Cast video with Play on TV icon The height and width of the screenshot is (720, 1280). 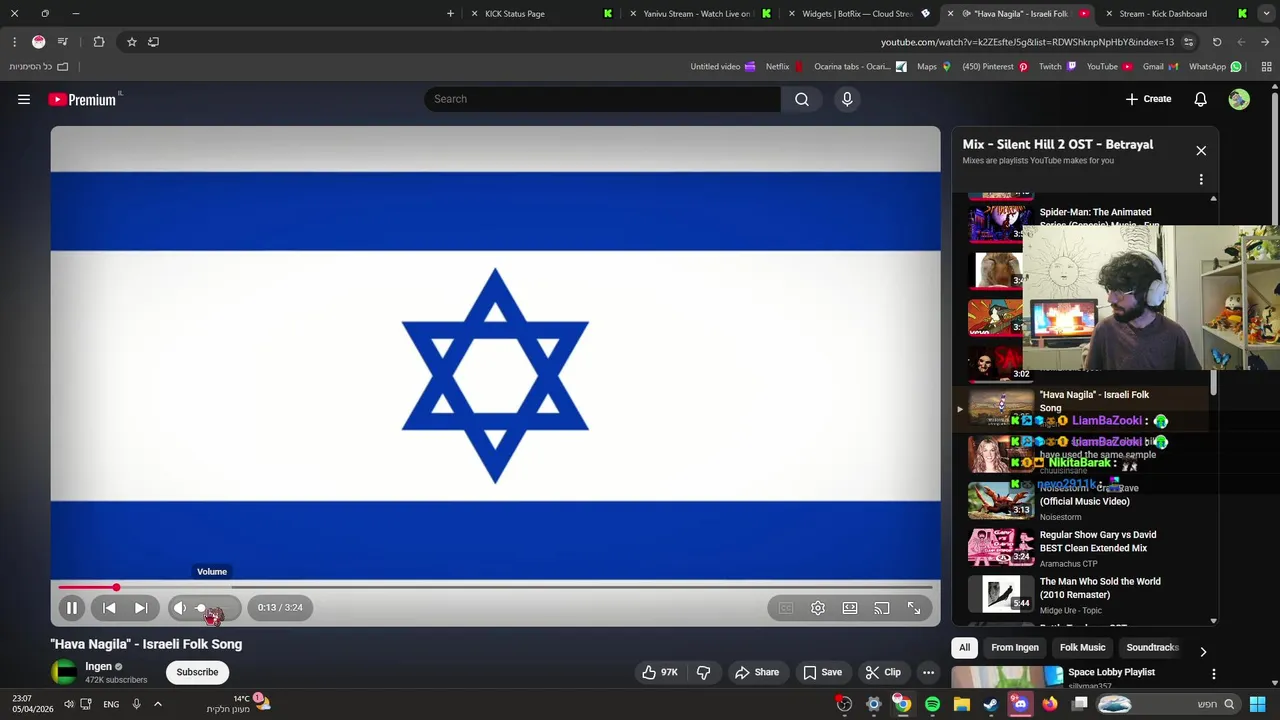(882, 608)
